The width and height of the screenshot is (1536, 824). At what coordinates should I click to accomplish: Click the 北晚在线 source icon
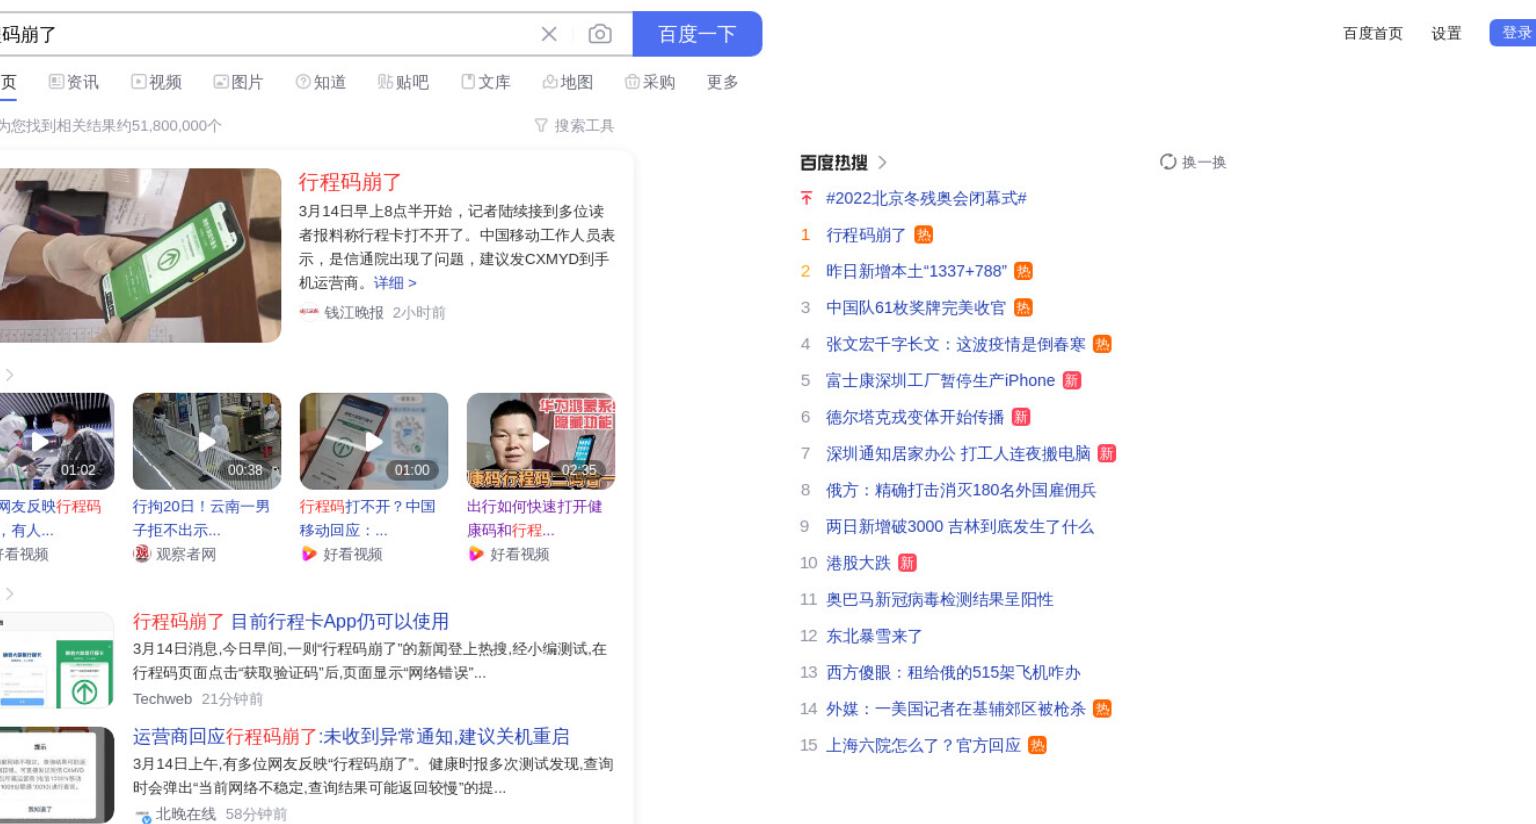[143, 815]
